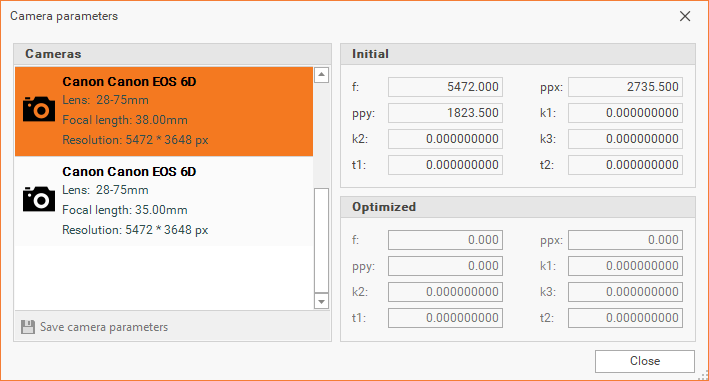Click the 'Optimized' section header
The image size is (709, 381).
[518, 207]
